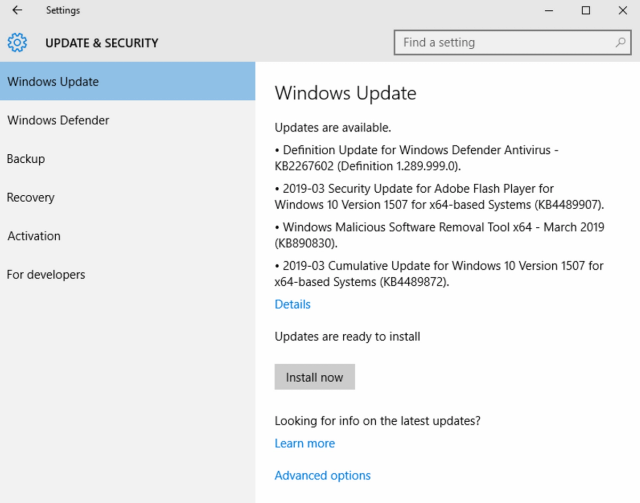Follow the Learn more link
The height and width of the screenshot is (503, 640).
coord(305,443)
